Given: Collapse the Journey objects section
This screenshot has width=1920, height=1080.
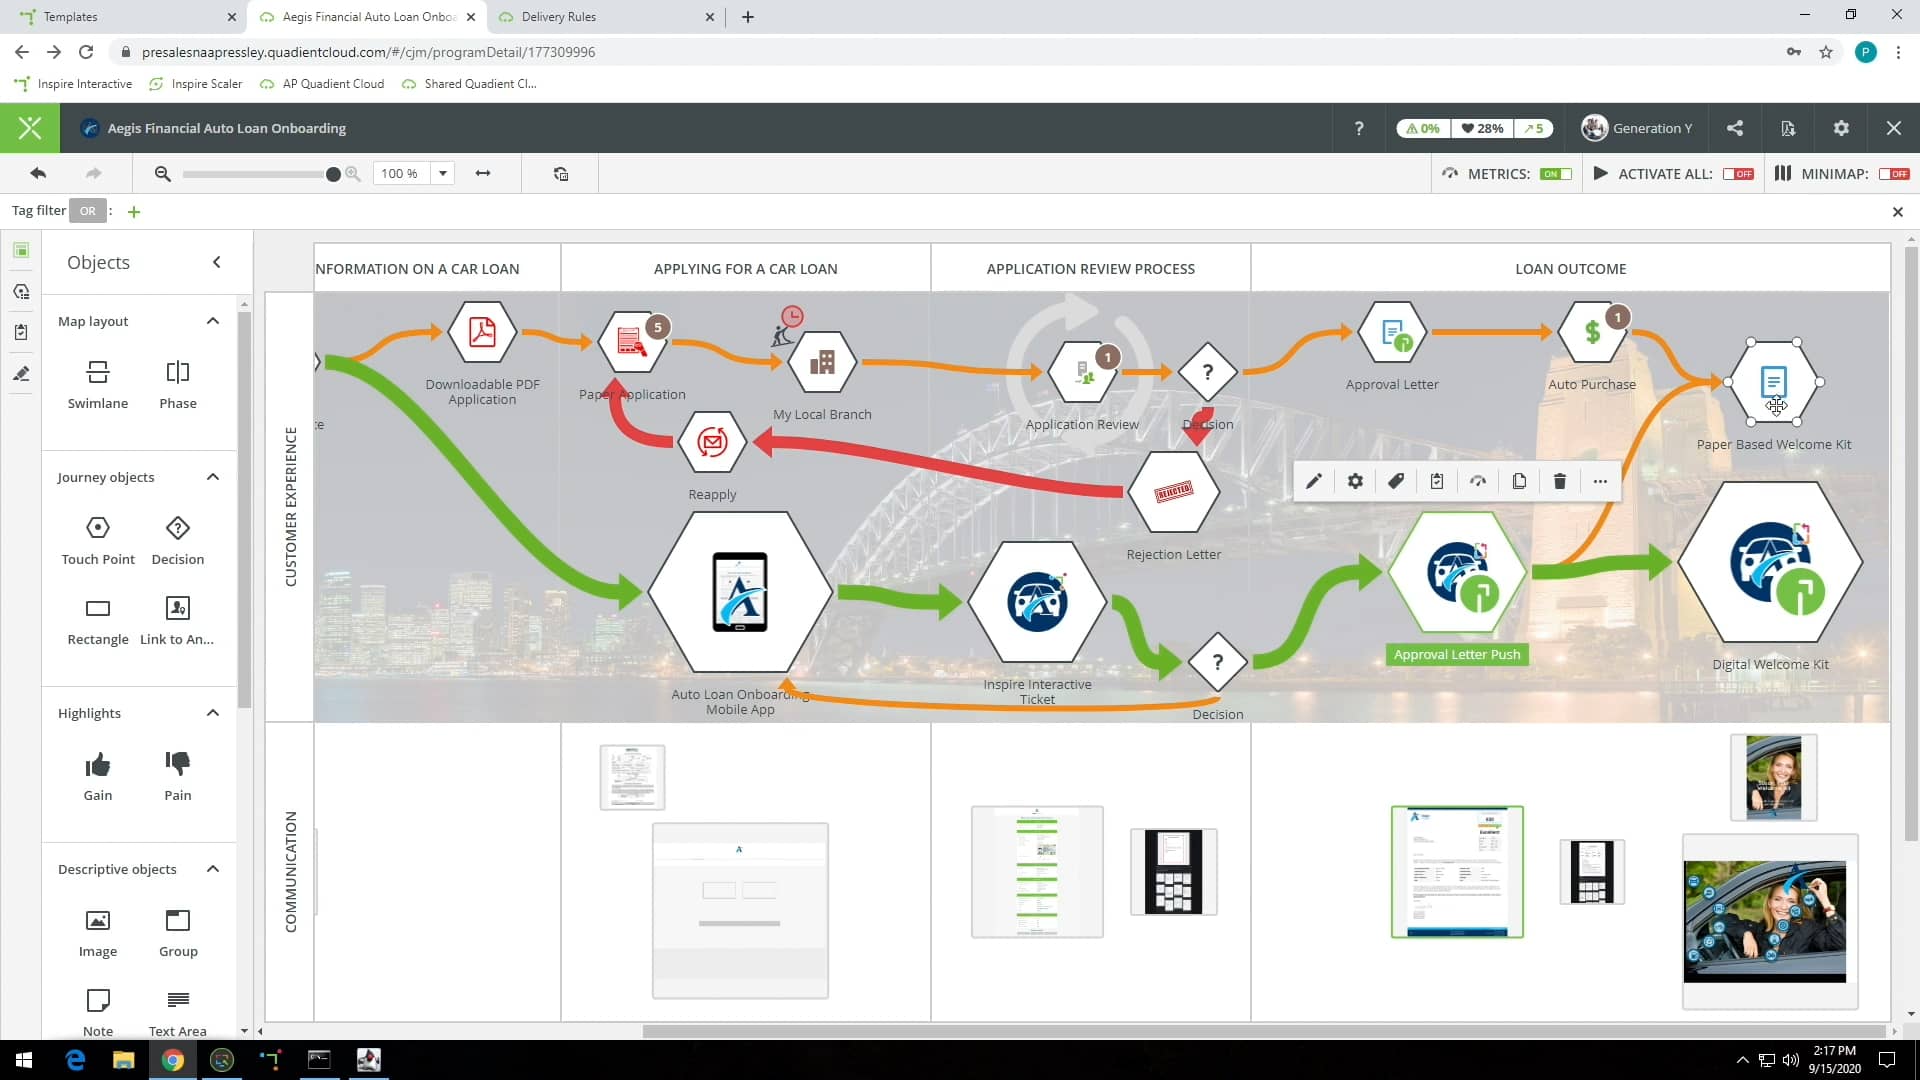Looking at the screenshot, I should point(212,477).
